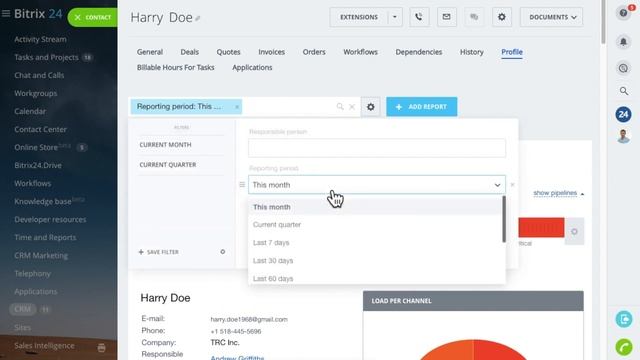Open the Invoices tab
This screenshot has width=640, height=360.
271,52
